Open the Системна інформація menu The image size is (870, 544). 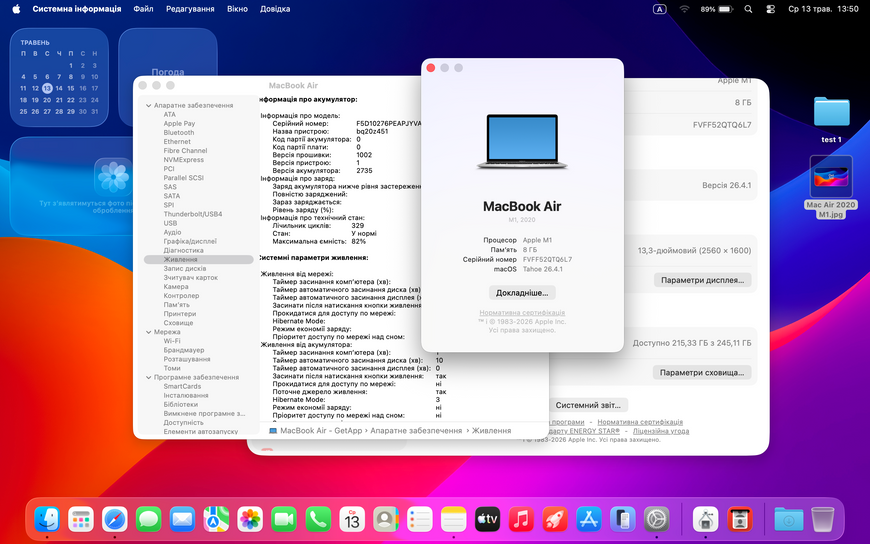tap(77, 9)
